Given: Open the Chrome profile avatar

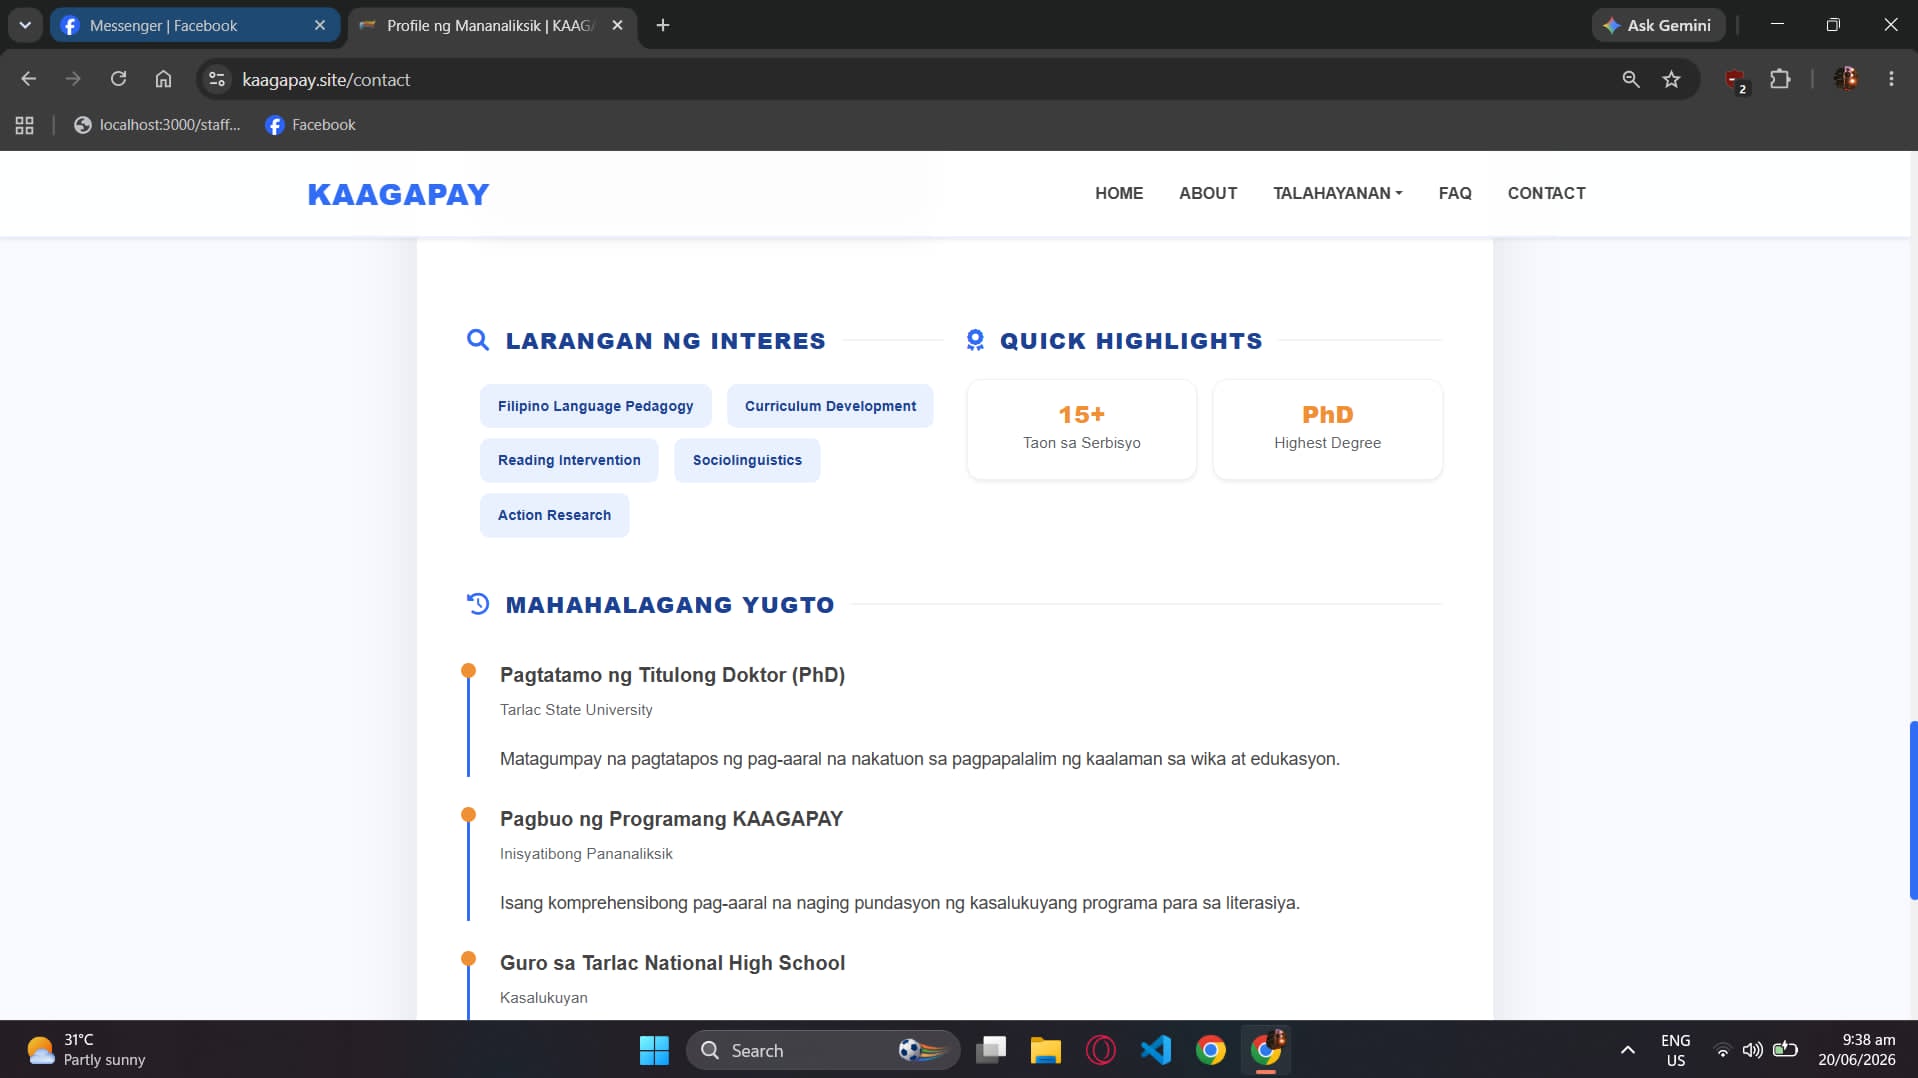Looking at the screenshot, I should (1846, 79).
